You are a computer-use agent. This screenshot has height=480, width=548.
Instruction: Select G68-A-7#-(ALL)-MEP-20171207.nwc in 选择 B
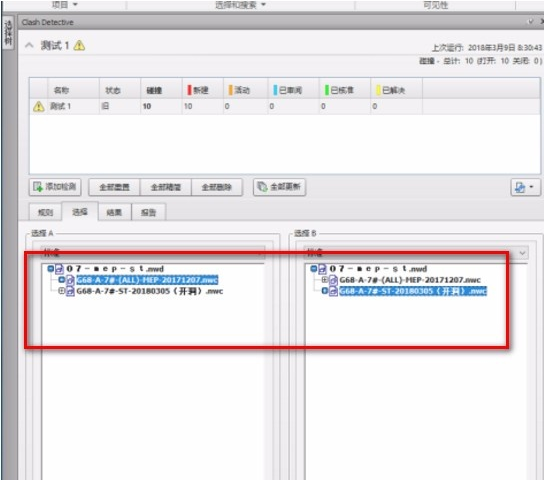(x=410, y=280)
